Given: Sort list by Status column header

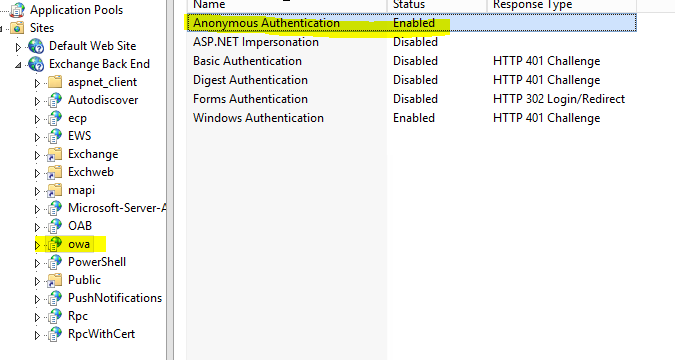Looking at the screenshot, I should (x=437, y=5).
